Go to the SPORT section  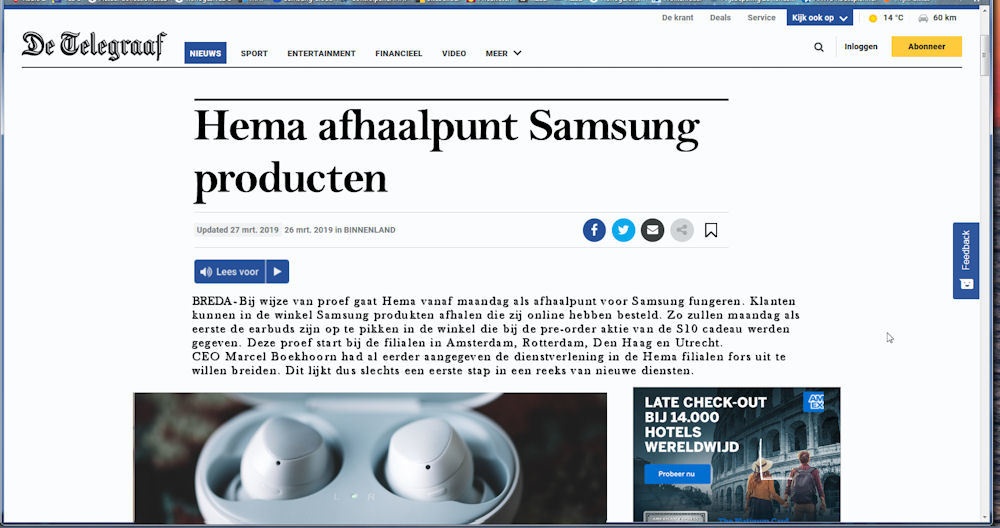(x=254, y=54)
